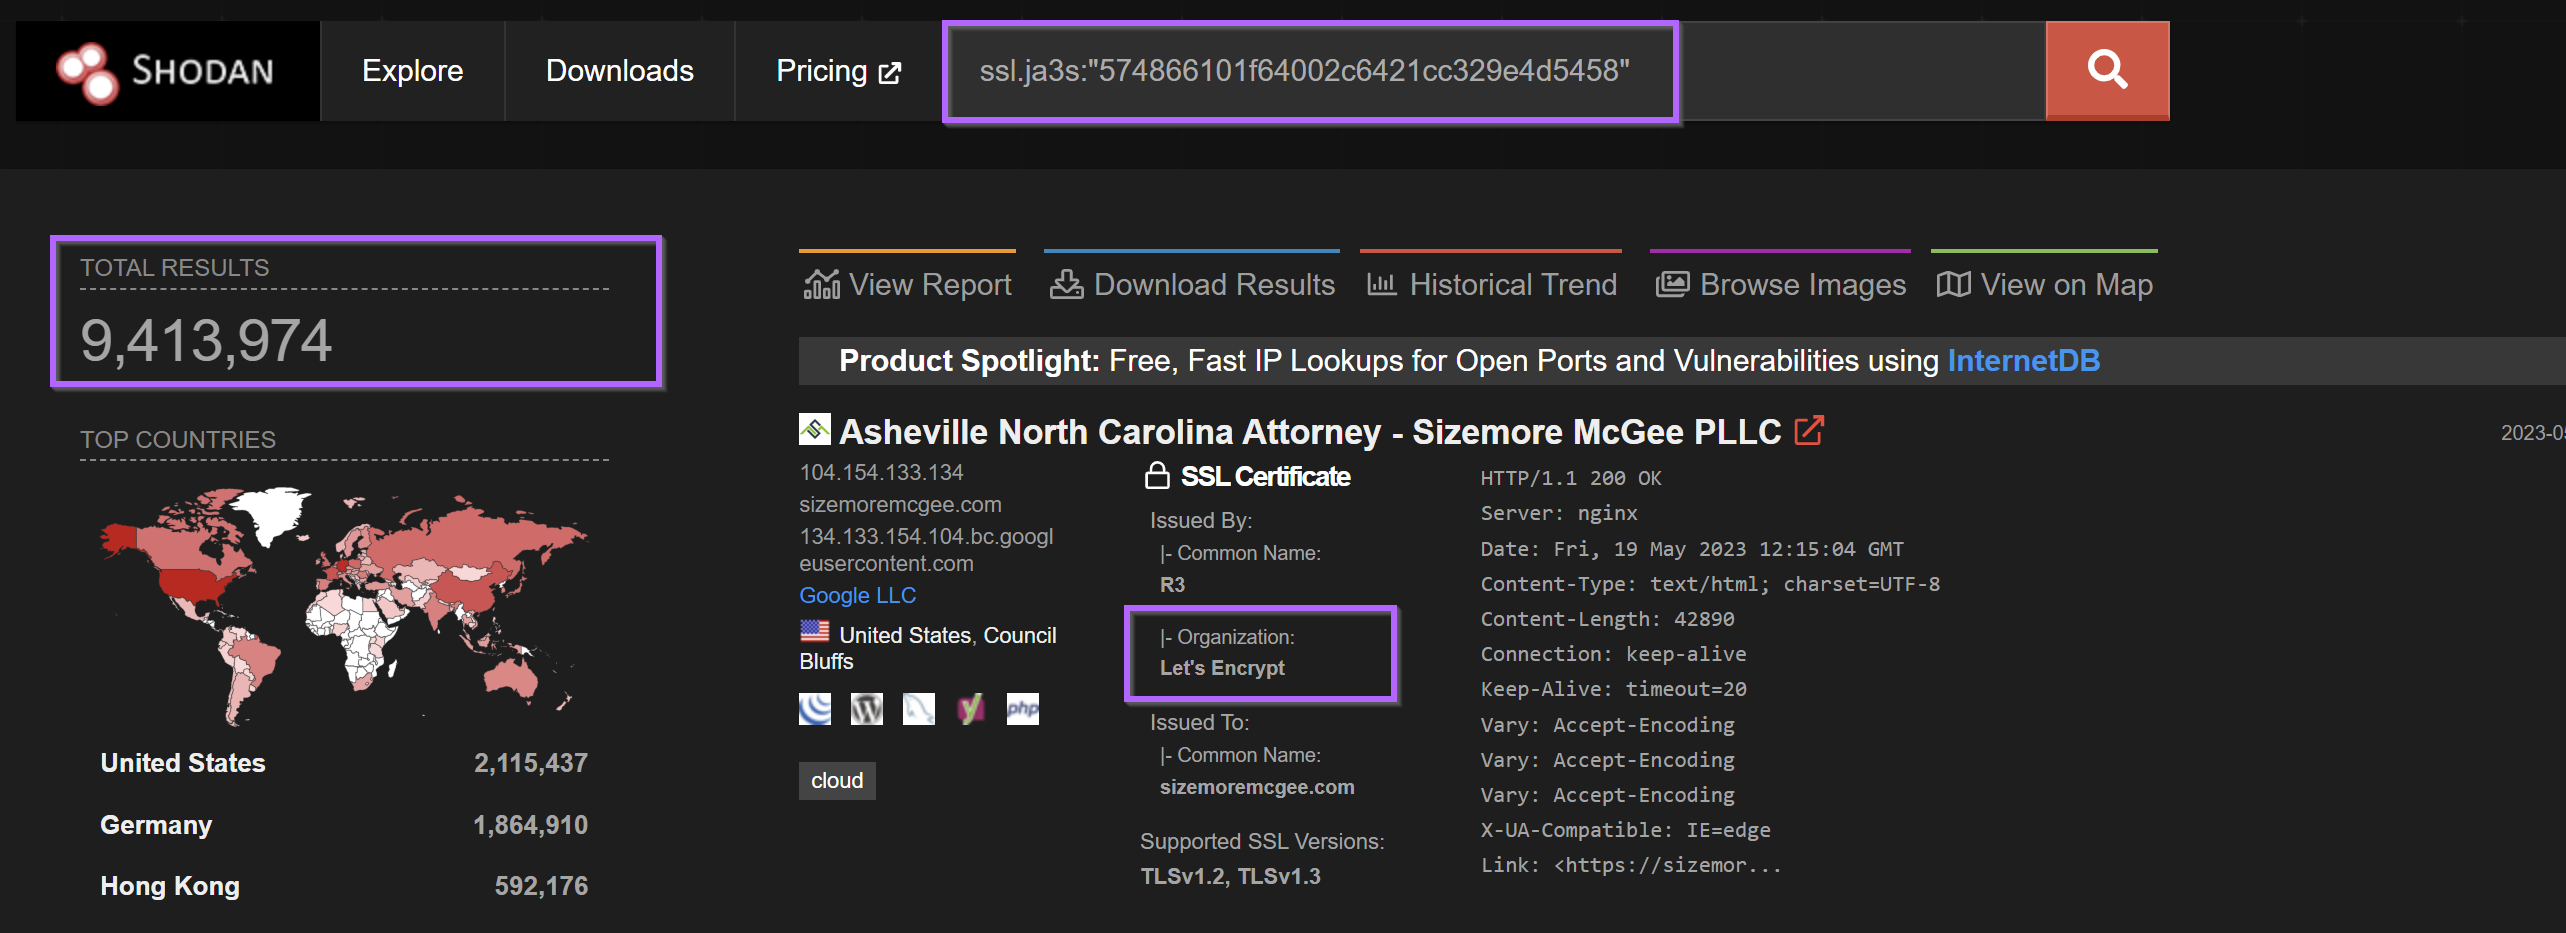The width and height of the screenshot is (2566, 933).
Task: Click the HTTP/1.1 200 OK line
Action: pyautogui.click(x=1571, y=478)
